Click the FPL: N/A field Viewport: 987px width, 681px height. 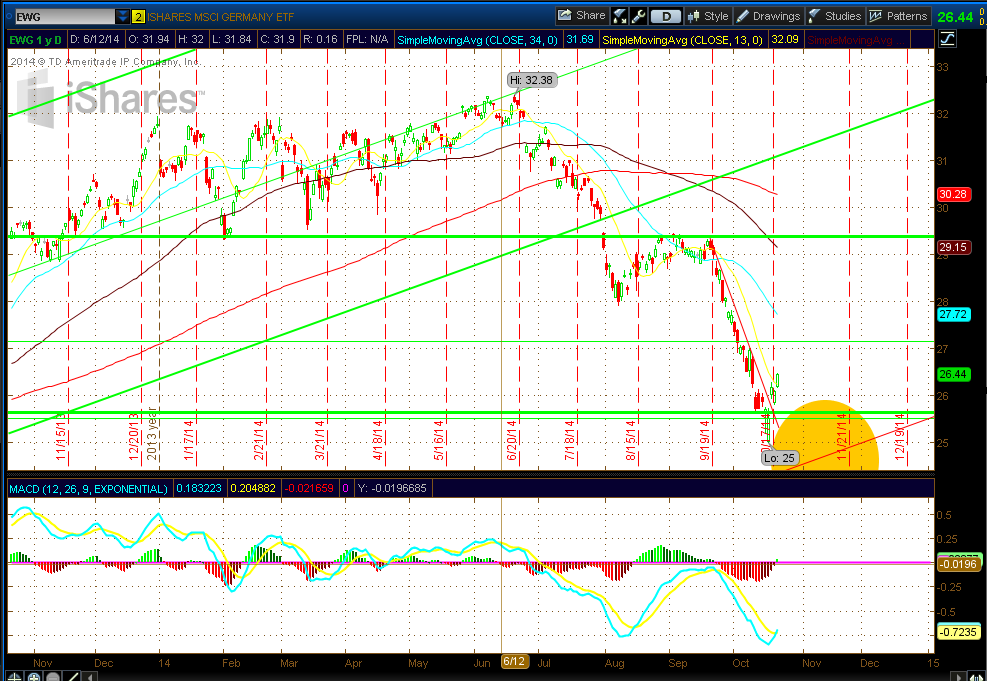366,40
